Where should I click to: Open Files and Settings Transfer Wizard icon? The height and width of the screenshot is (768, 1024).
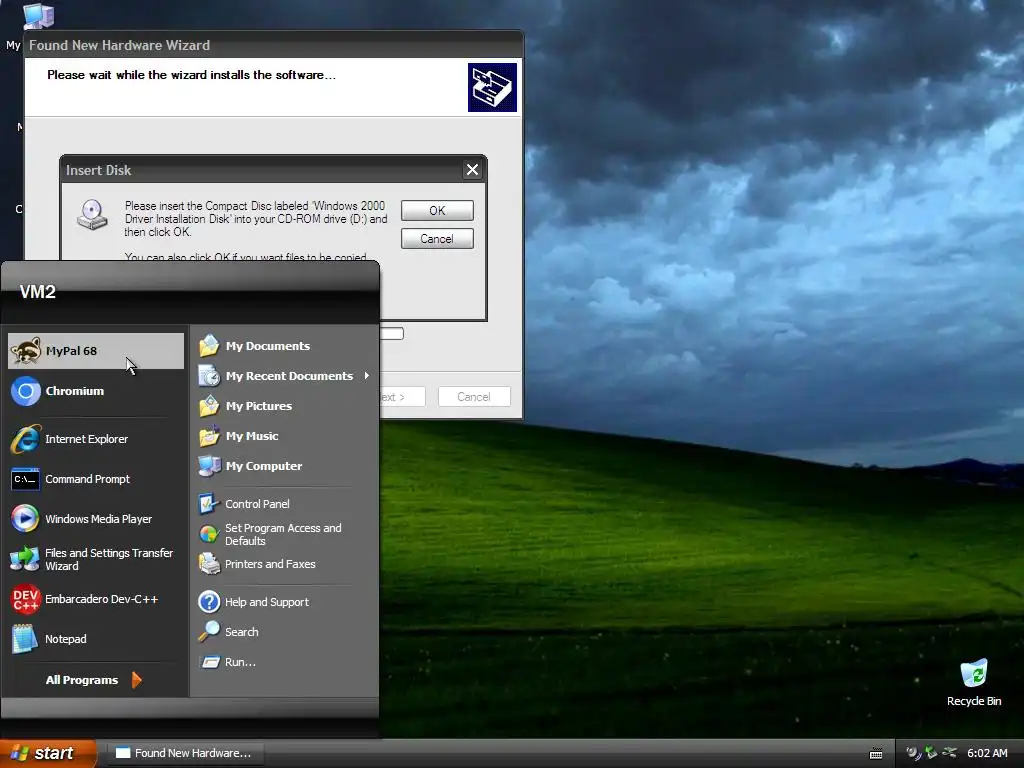click(25, 559)
